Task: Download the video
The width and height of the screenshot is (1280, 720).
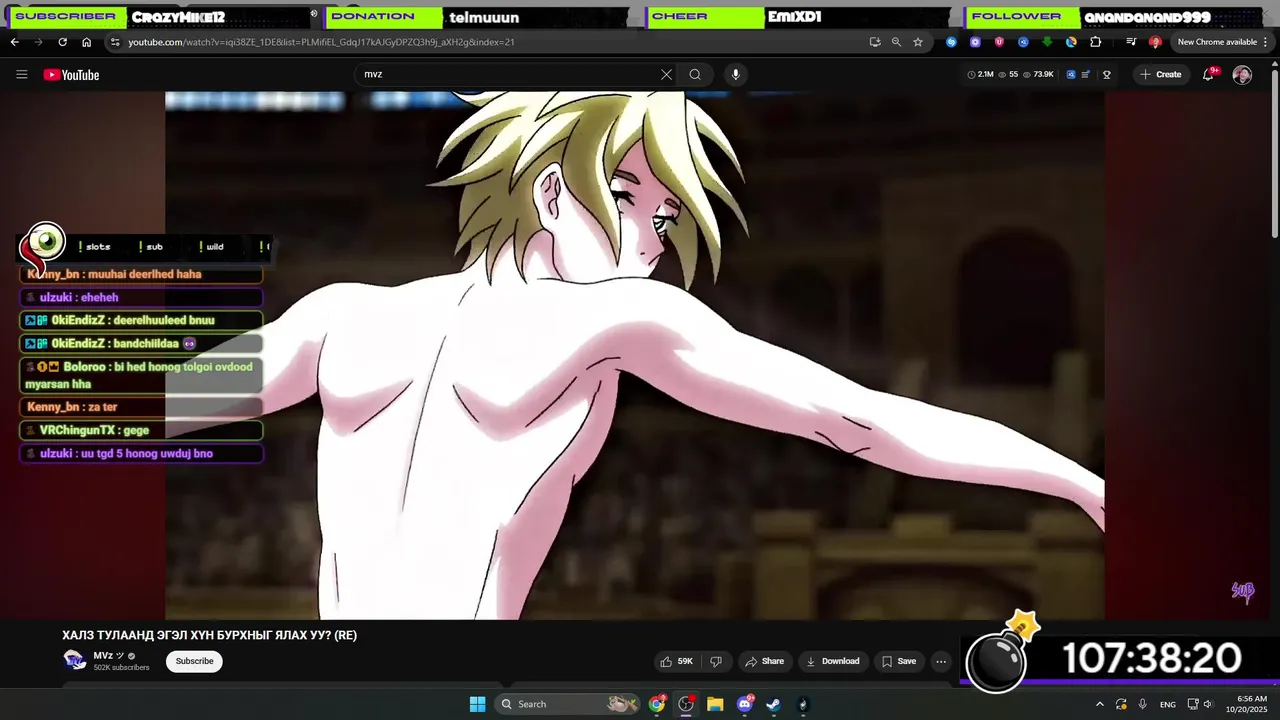Action: [833, 661]
